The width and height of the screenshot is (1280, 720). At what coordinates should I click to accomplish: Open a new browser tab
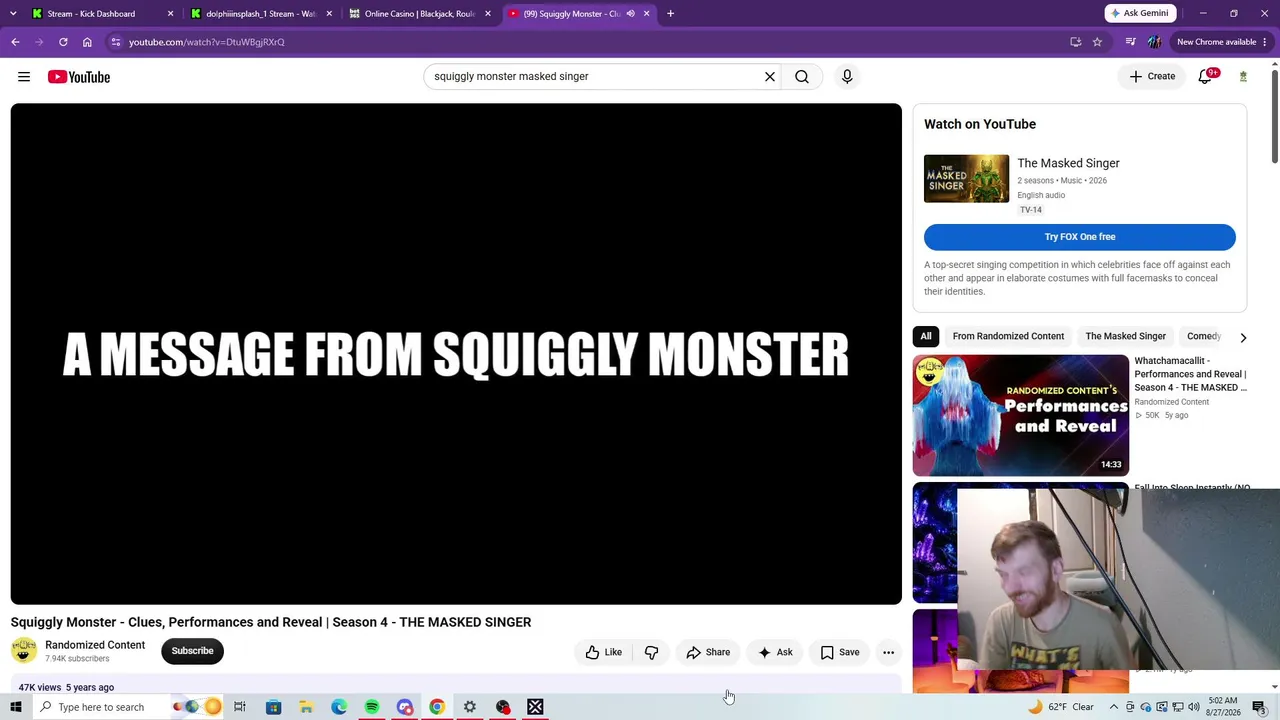[670, 14]
